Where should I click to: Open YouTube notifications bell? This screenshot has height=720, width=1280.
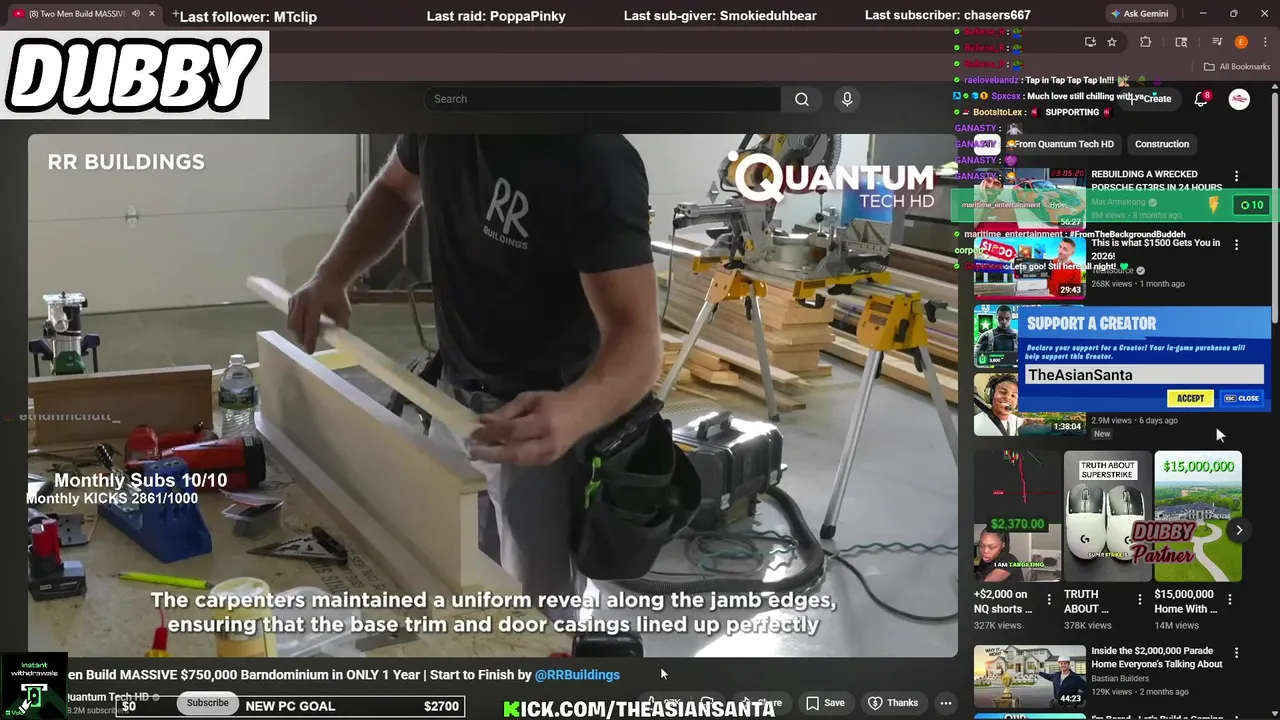[x=1201, y=99]
